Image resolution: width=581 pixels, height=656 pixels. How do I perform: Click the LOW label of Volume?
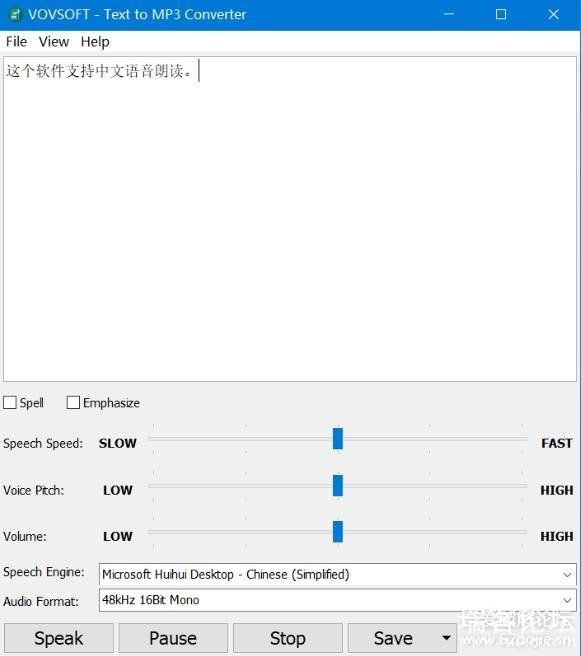(118, 536)
